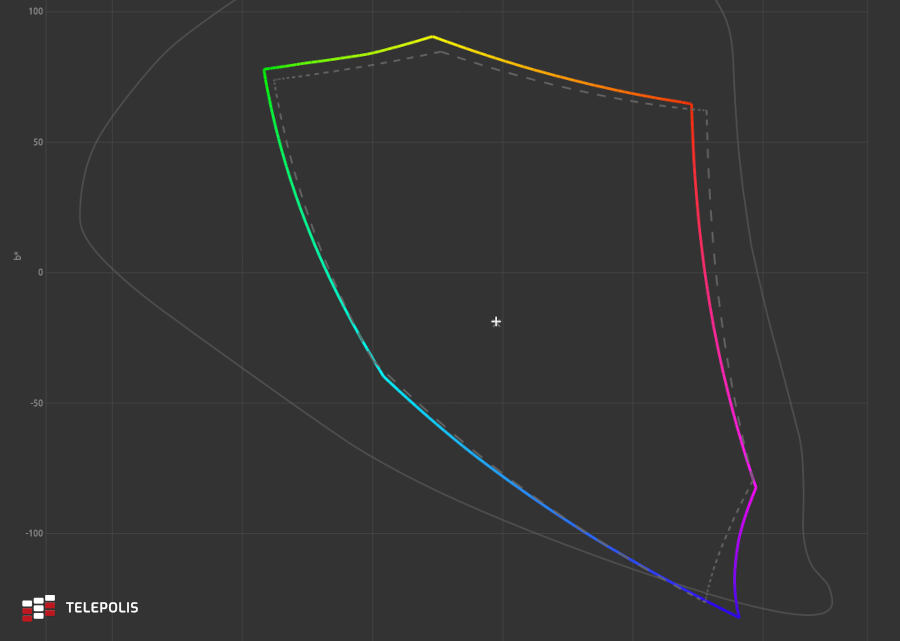The width and height of the screenshot is (900, 641).
Task: Click the dashed reference gamut's top-right corner
Action: (x=707, y=111)
